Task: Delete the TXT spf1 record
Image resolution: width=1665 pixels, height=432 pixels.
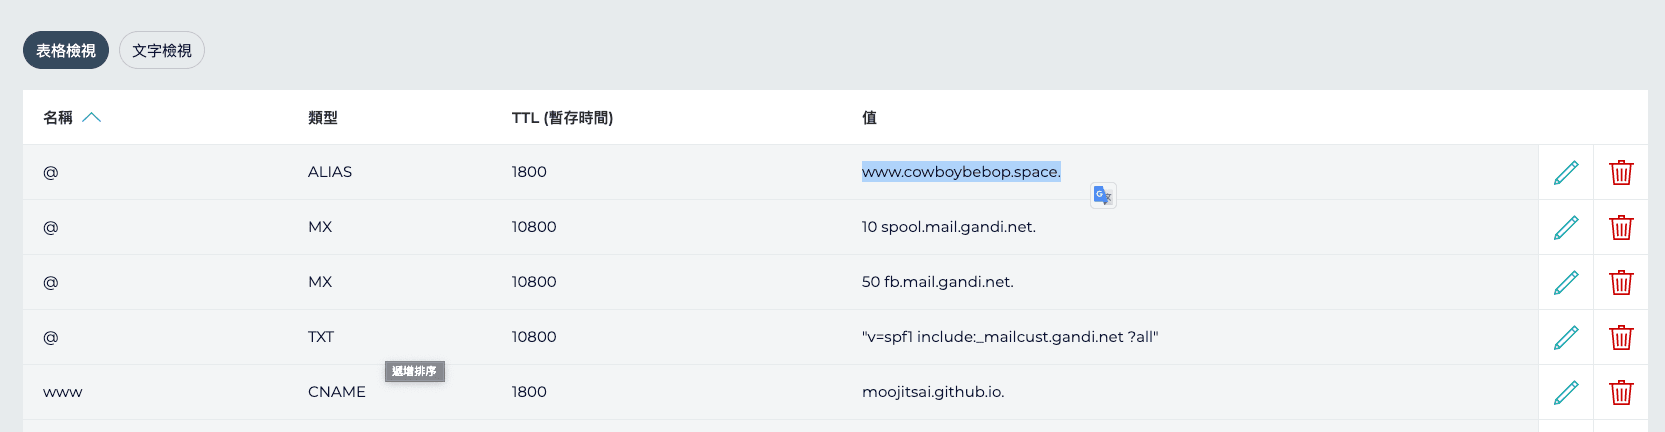Action: (1621, 337)
